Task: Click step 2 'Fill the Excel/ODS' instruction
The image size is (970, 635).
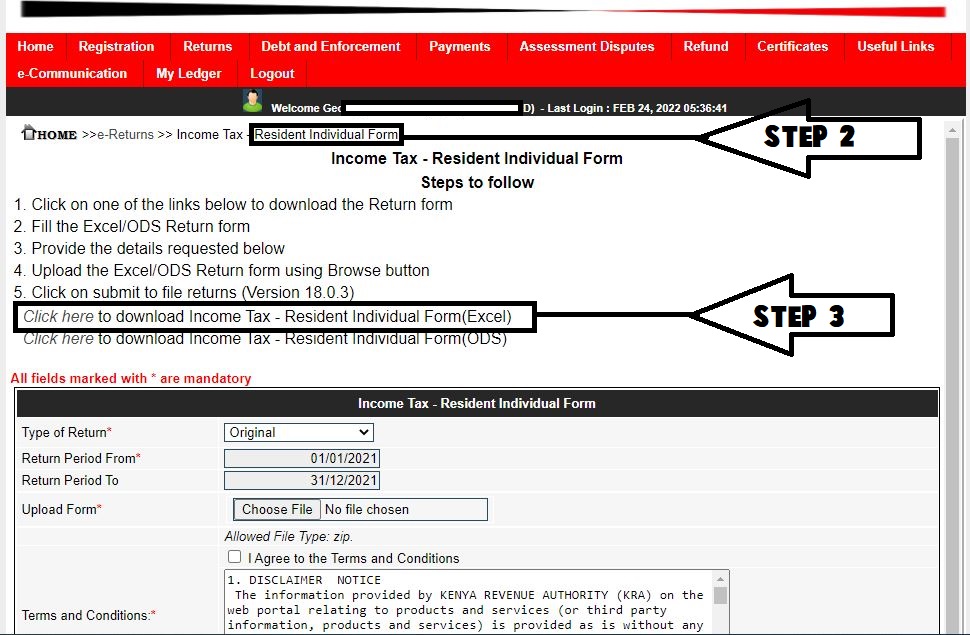Action: (132, 227)
